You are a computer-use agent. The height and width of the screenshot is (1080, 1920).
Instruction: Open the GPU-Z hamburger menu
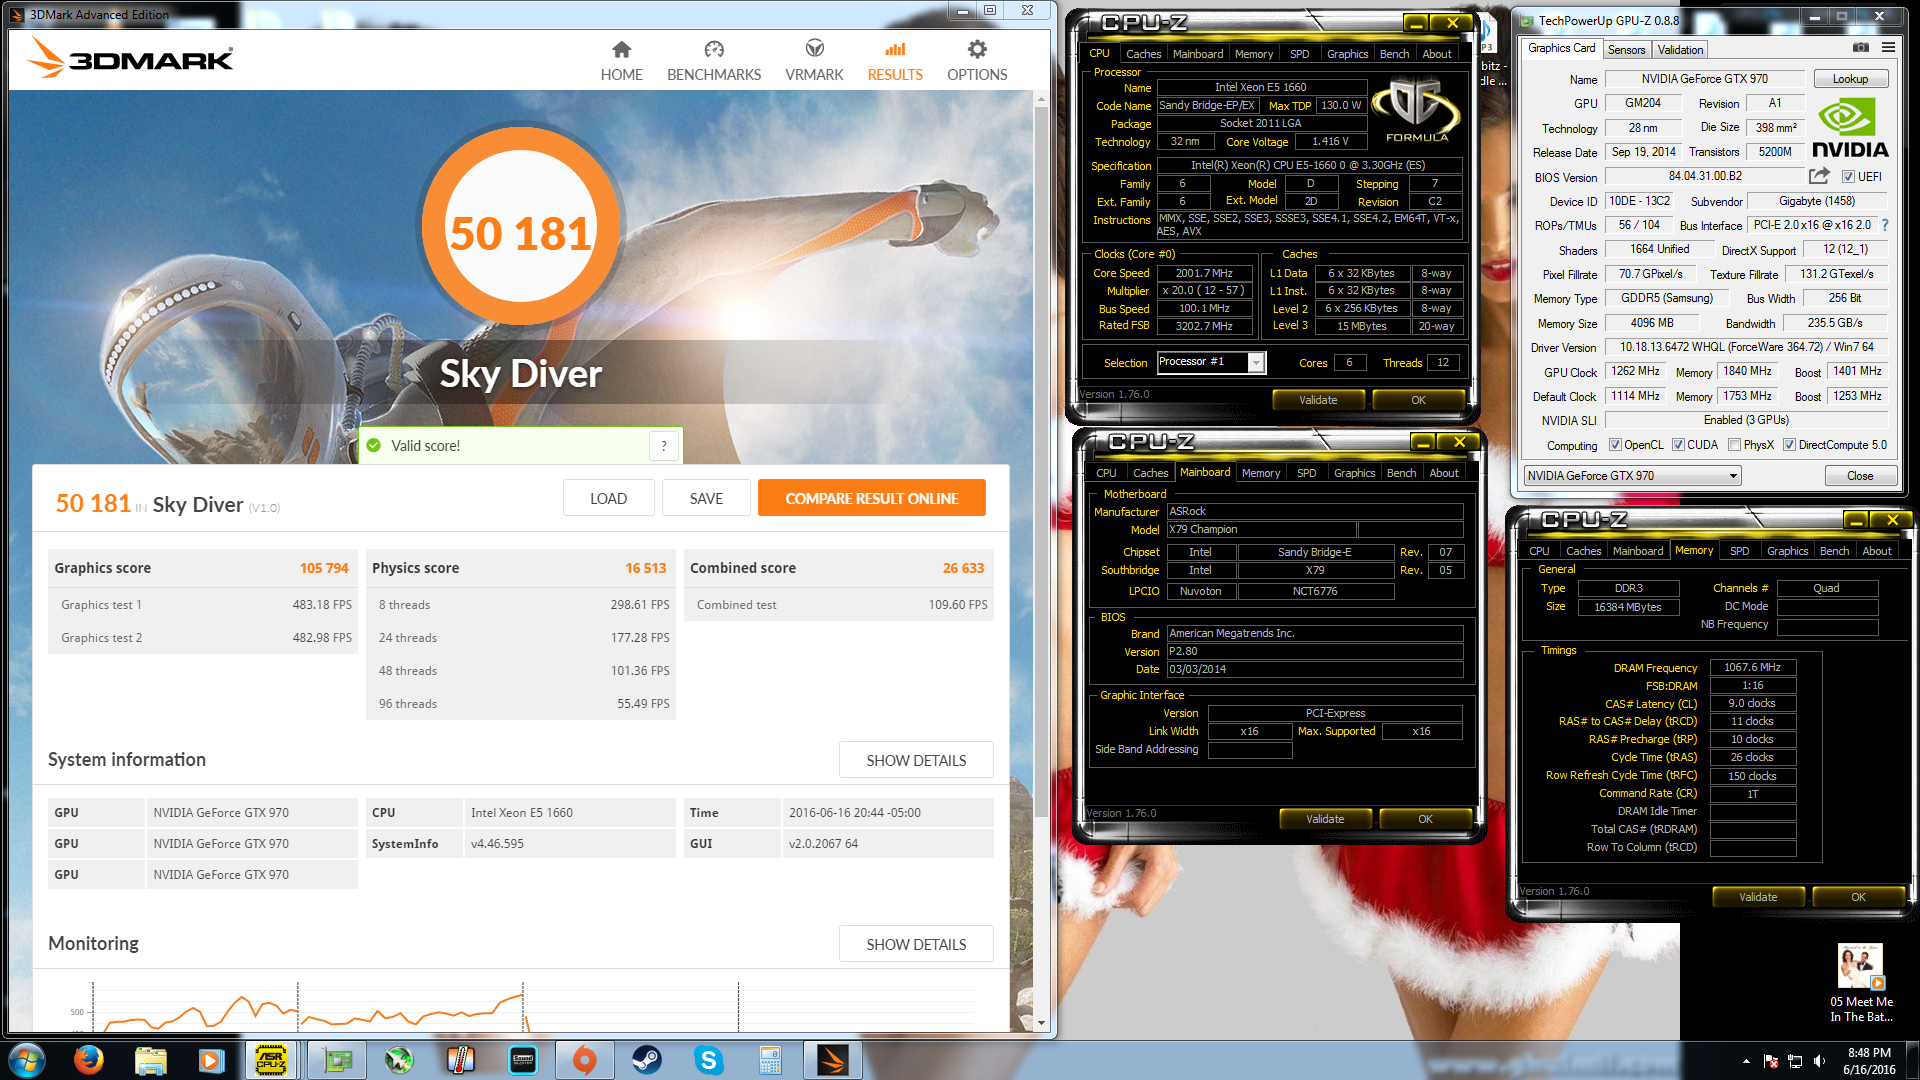(x=1888, y=47)
